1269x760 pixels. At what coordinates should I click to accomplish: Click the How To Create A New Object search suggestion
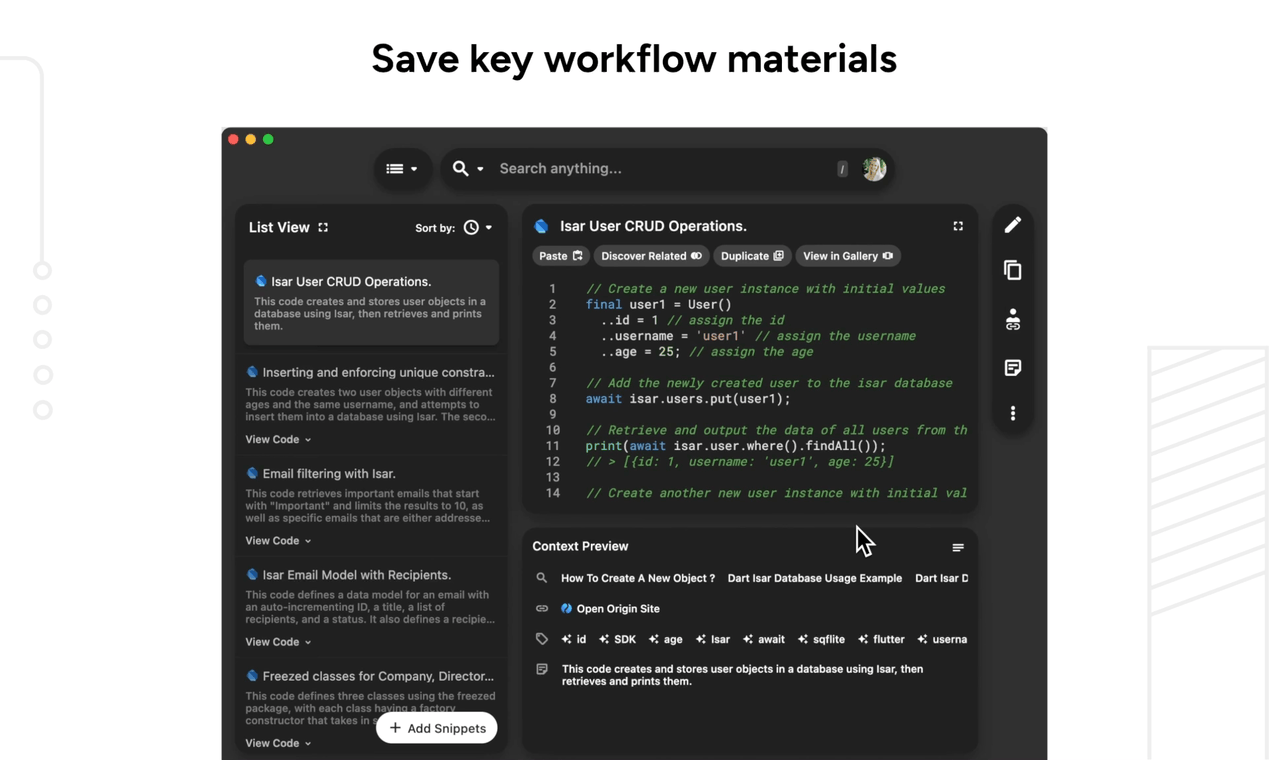pos(638,578)
